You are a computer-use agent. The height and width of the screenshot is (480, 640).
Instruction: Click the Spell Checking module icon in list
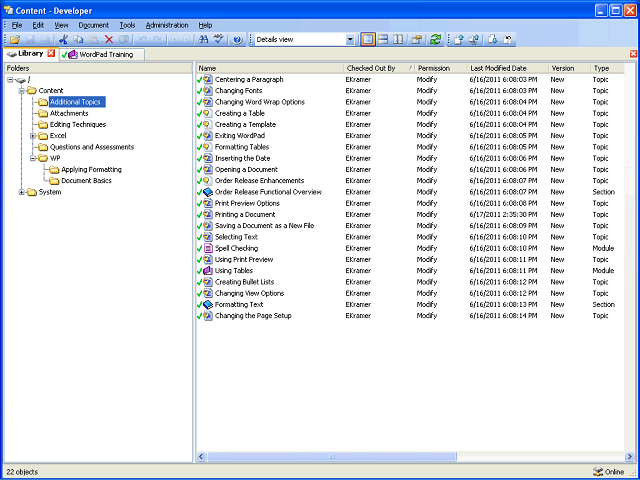point(208,248)
